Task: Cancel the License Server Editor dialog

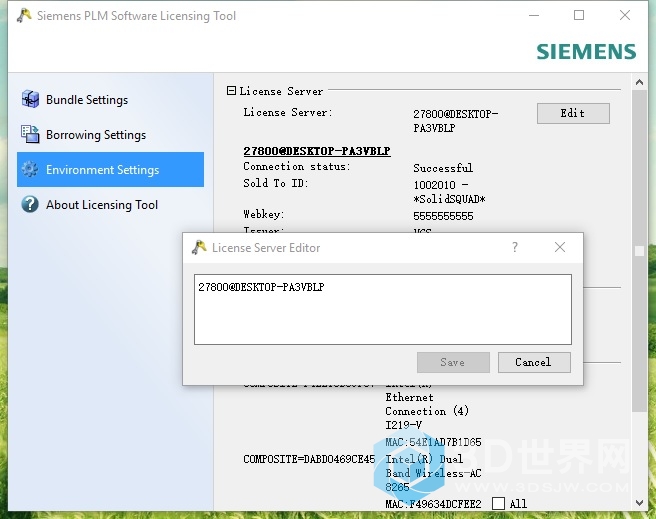Action: click(534, 362)
